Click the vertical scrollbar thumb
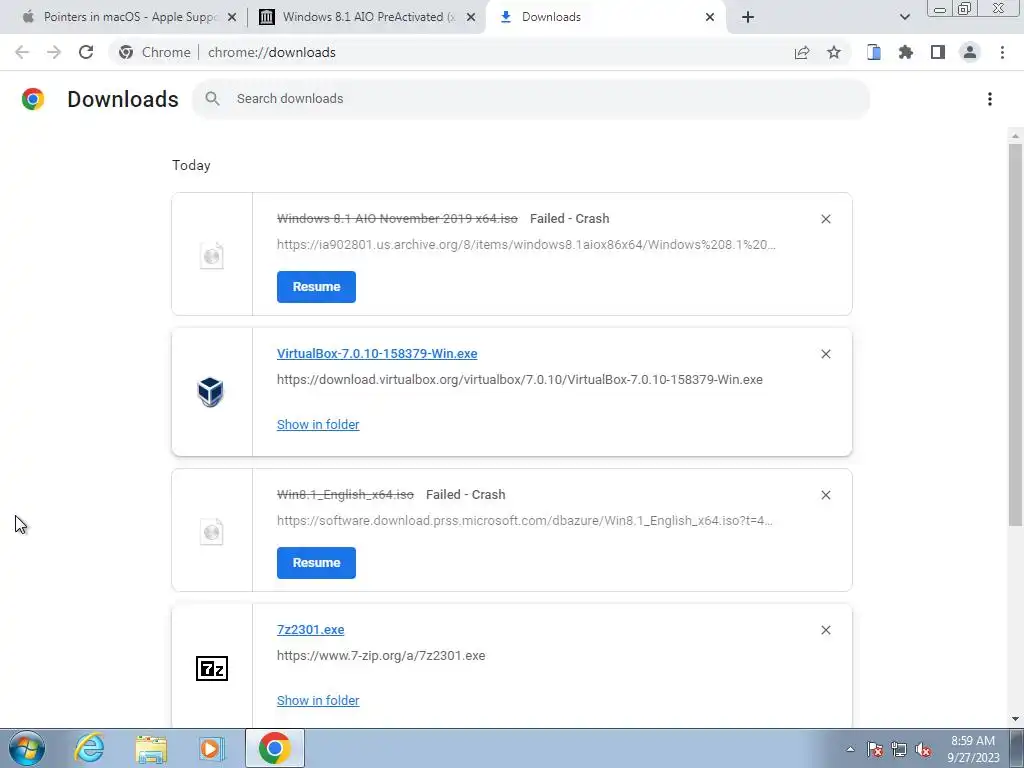The width and height of the screenshot is (1024, 768). click(1015, 334)
